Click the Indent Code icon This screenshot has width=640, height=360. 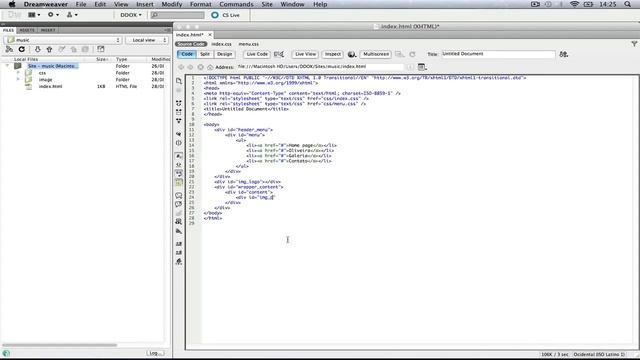(179, 244)
